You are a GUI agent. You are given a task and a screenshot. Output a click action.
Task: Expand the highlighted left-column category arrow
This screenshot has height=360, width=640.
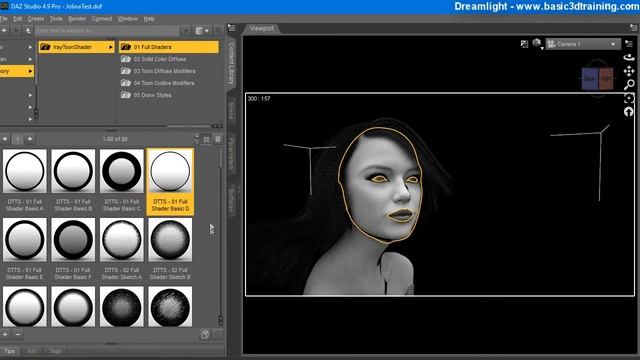click(30, 71)
